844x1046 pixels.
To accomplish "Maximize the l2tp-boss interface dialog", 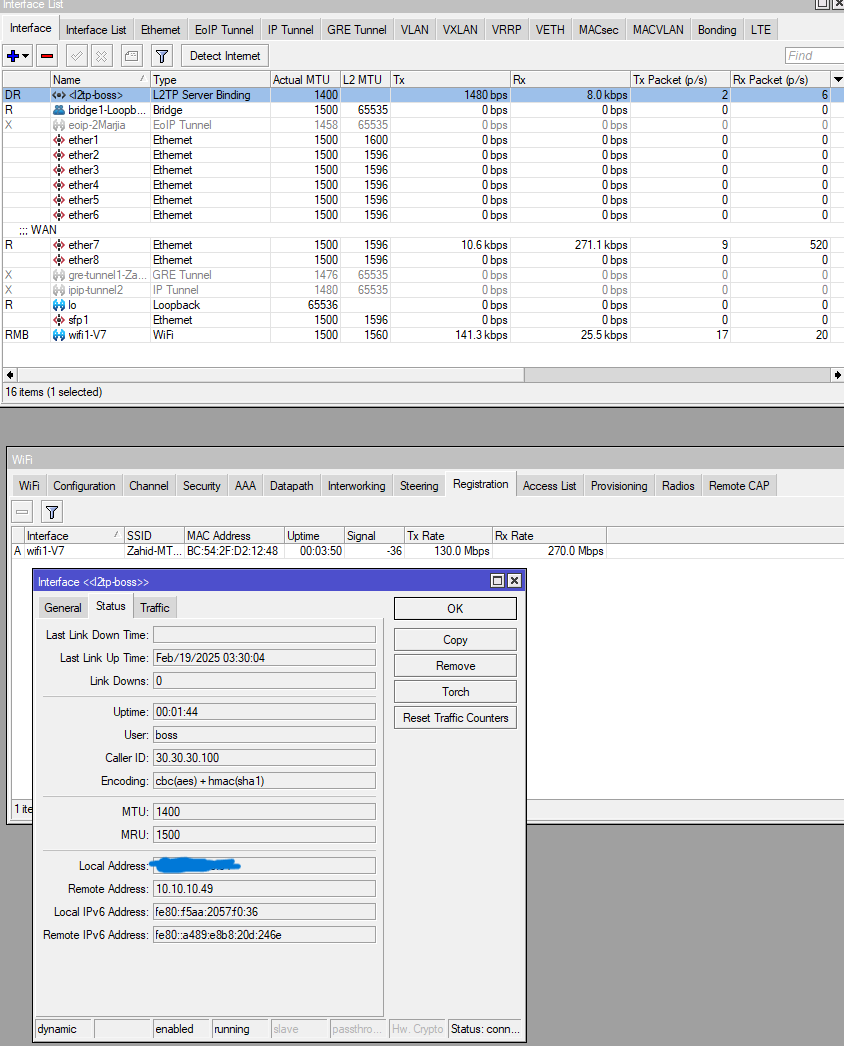I will point(497,581).
